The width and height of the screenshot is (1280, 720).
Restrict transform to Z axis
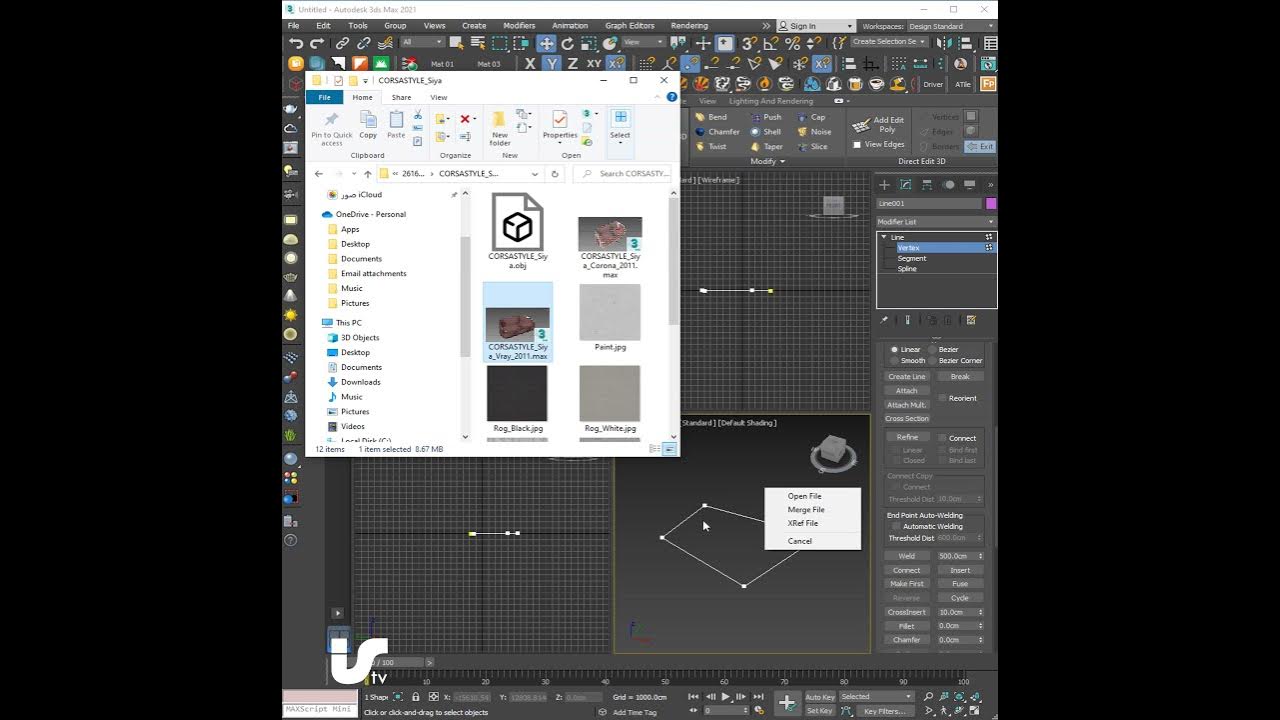[573, 63]
